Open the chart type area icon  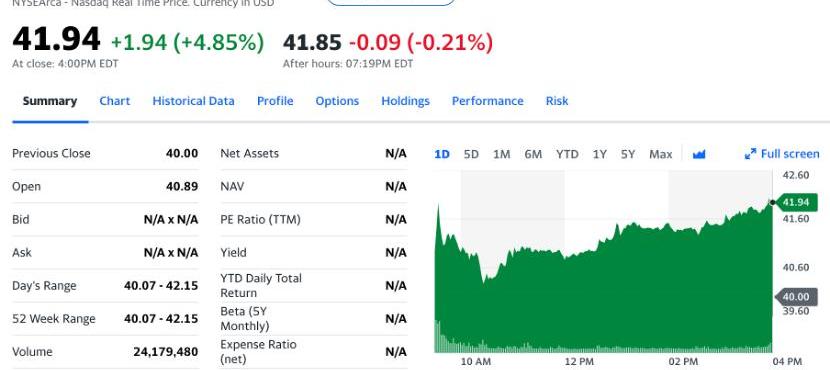click(x=699, y=155)
